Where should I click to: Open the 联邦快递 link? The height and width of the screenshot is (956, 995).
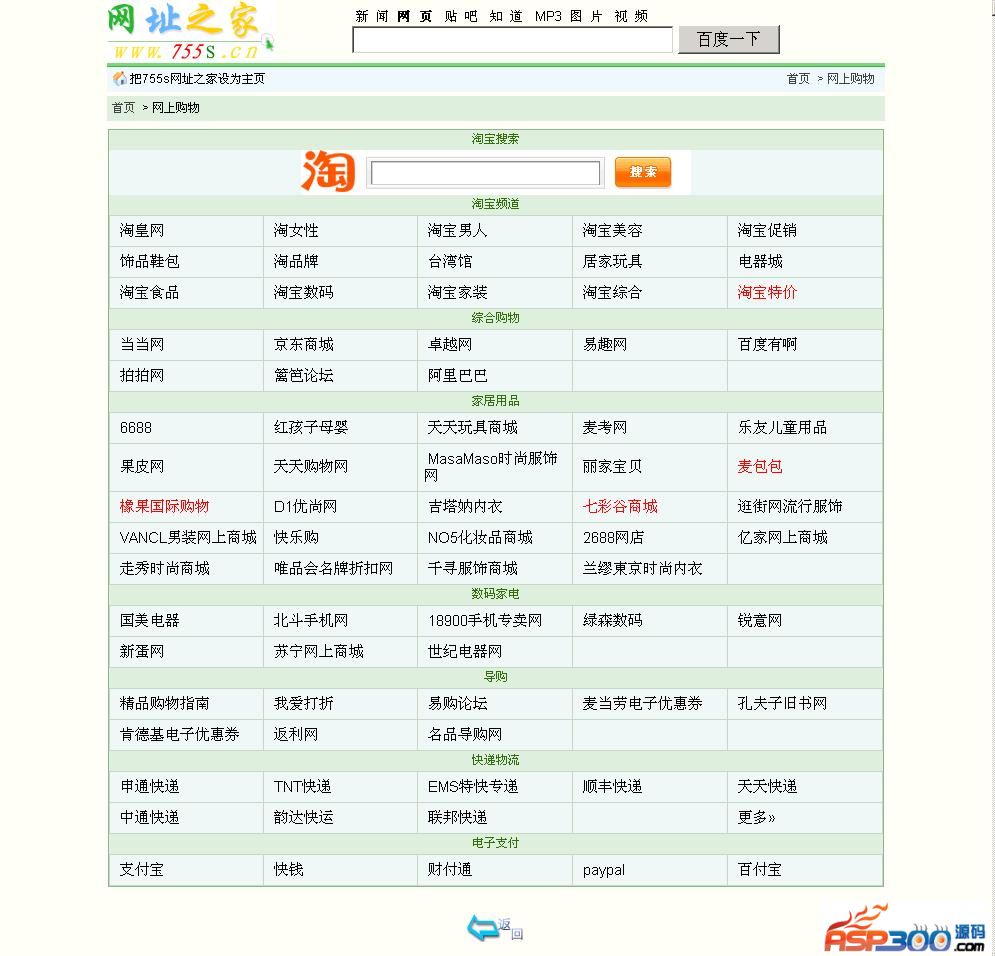(457, 818)
